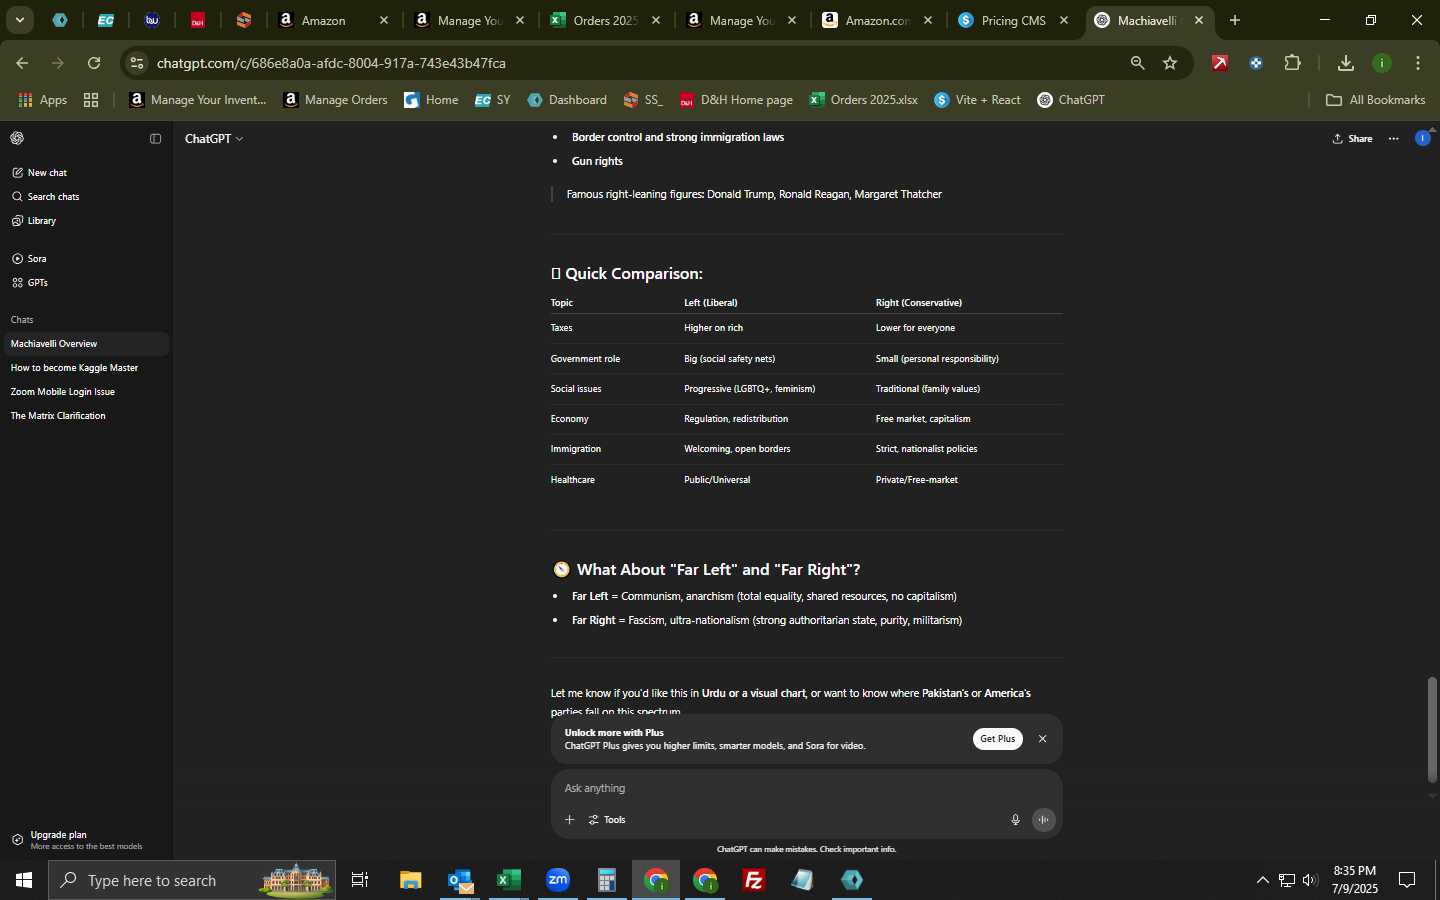Open Windows Start menu
Image resolution: width=1440 pixels, height=900 pixels.
tap(23, 880)
